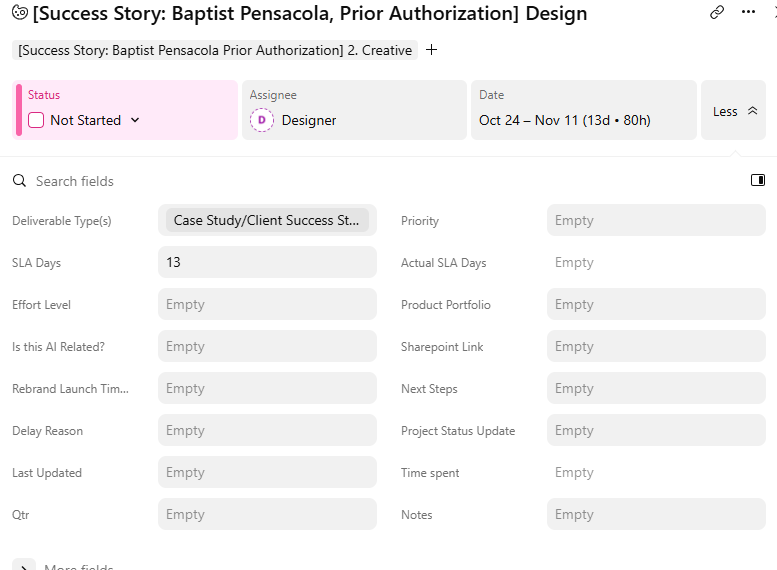Toggle the side panel layout icon
Screen dimensions: 777x570
[x=758, y=180]
